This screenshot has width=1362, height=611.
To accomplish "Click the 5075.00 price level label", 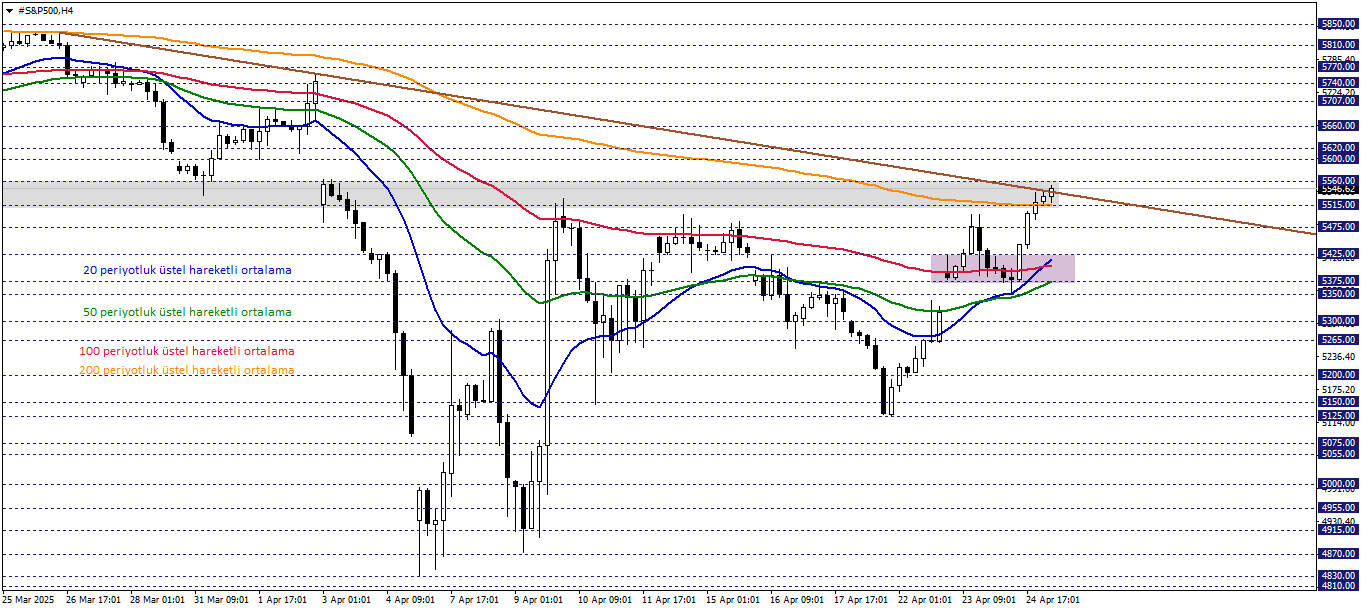I will pos(1338,442).
